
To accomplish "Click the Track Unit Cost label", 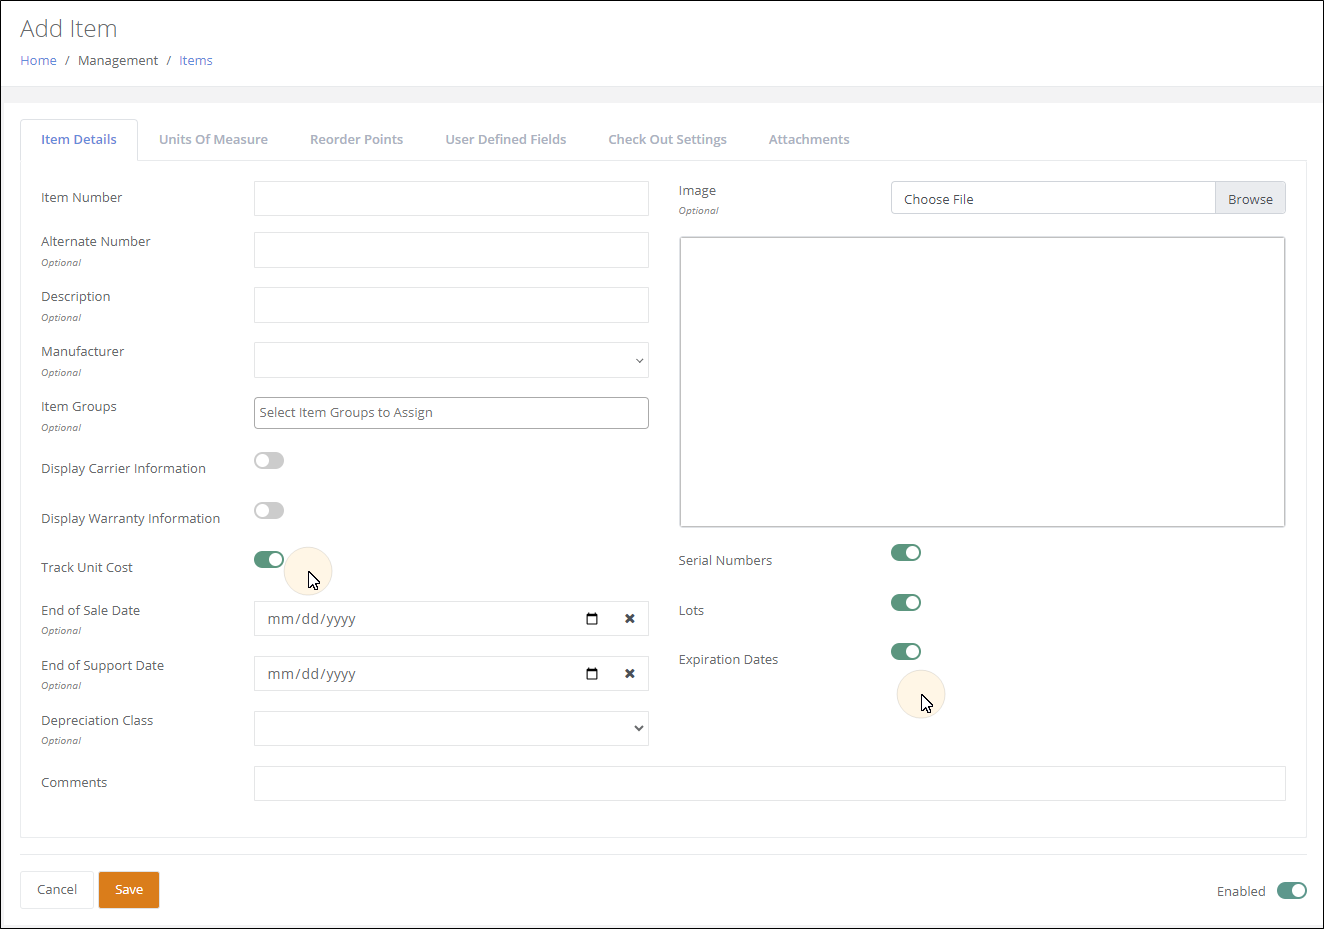I will pyautogui.click(x=87, y=568).
